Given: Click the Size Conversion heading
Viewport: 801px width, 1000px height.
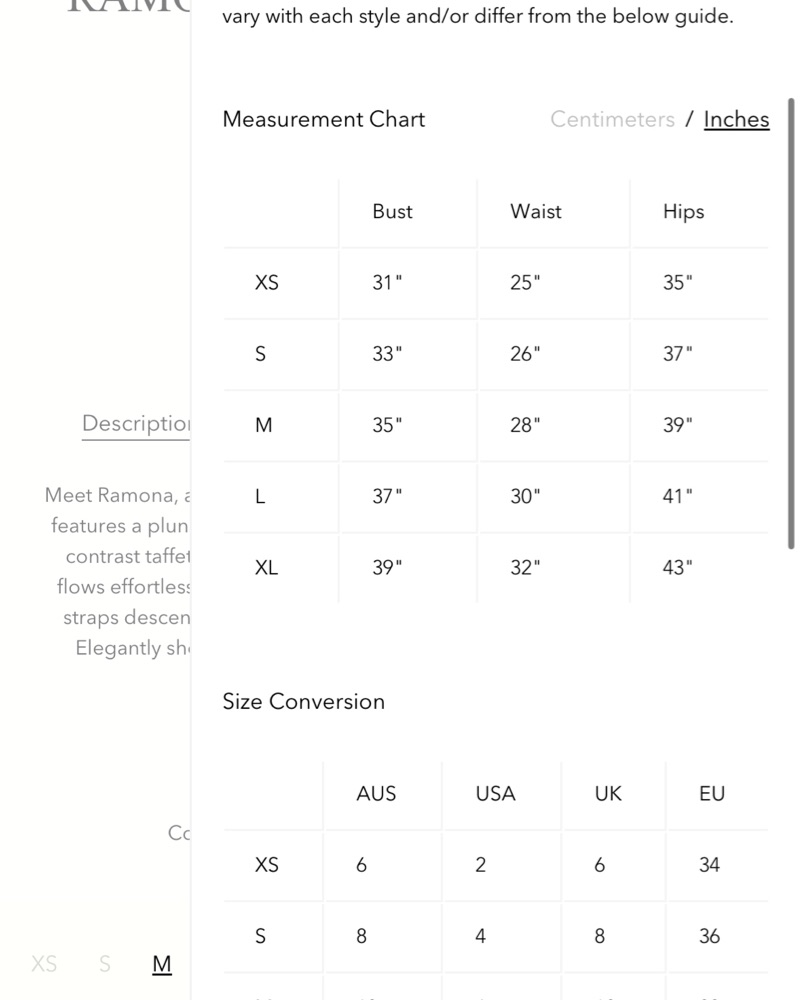Looking at the screenshot, I should click(x=303, y=701).
